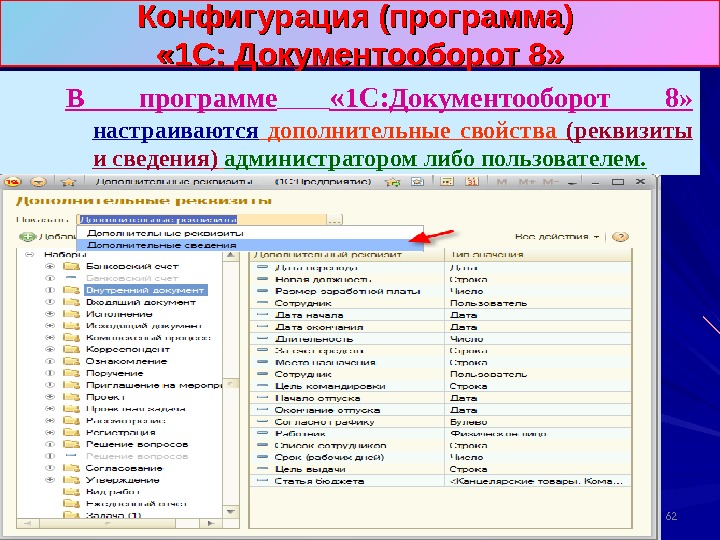Viewport: 720px width, 540px height.
Task: Click the folder icon beside folder-type Решение вопросов
Action: pos(71,444)
